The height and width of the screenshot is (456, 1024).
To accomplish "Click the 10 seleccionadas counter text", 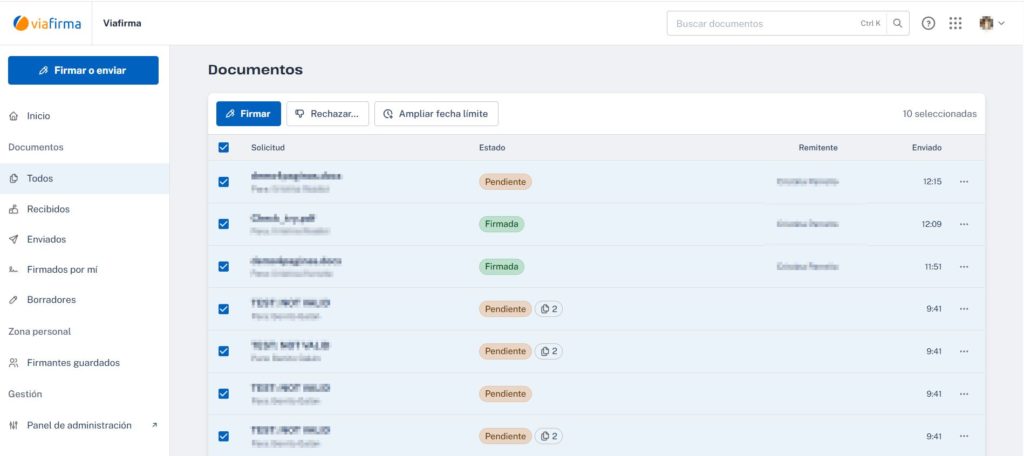I will [x=940, y=114].
